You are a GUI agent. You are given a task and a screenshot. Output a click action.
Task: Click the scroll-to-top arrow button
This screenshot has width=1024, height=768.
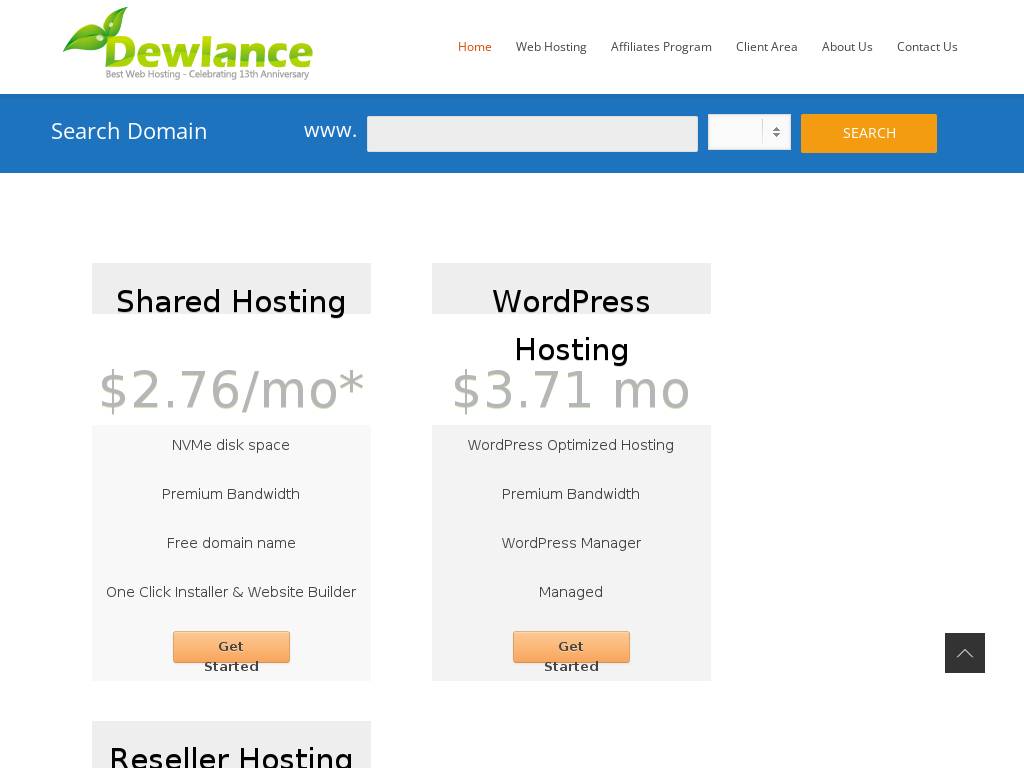click(964, 653)
